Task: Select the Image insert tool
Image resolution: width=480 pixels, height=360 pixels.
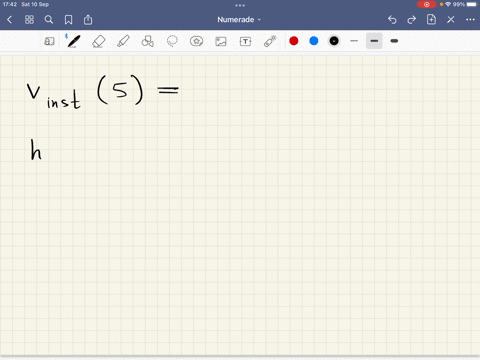Action: tap(221, 41)
